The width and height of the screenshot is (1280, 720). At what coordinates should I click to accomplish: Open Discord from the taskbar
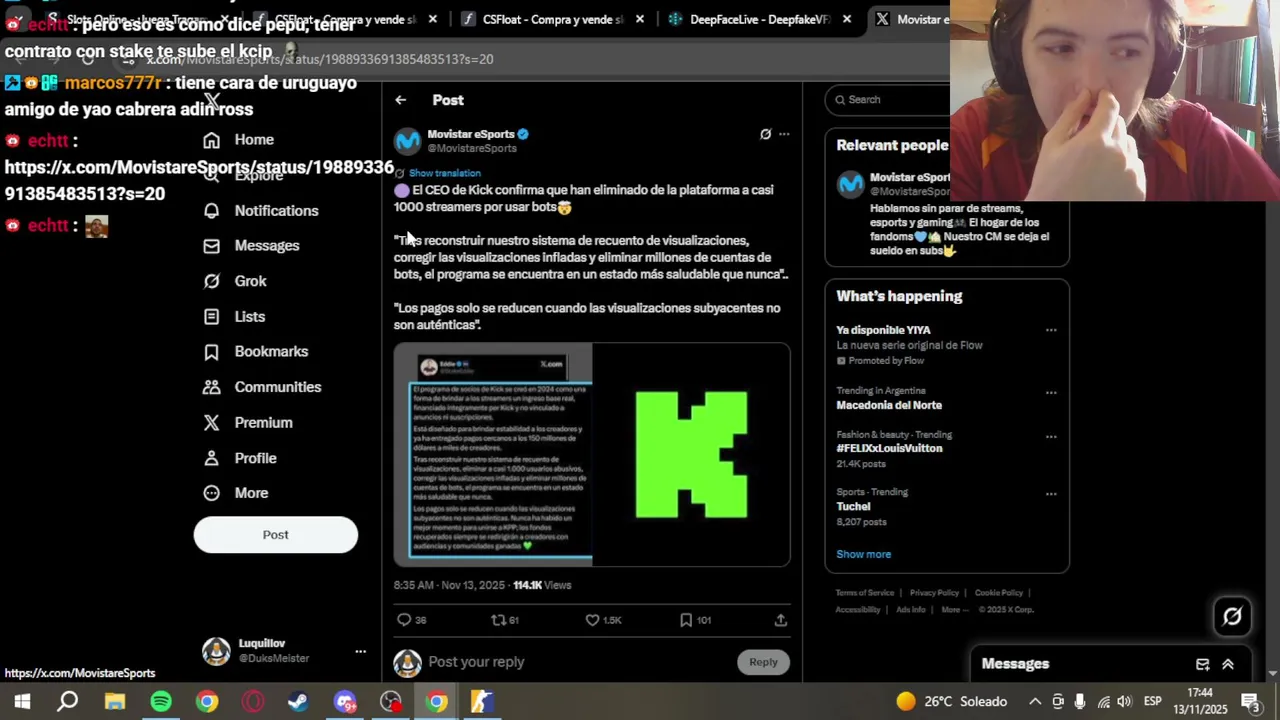345,702
